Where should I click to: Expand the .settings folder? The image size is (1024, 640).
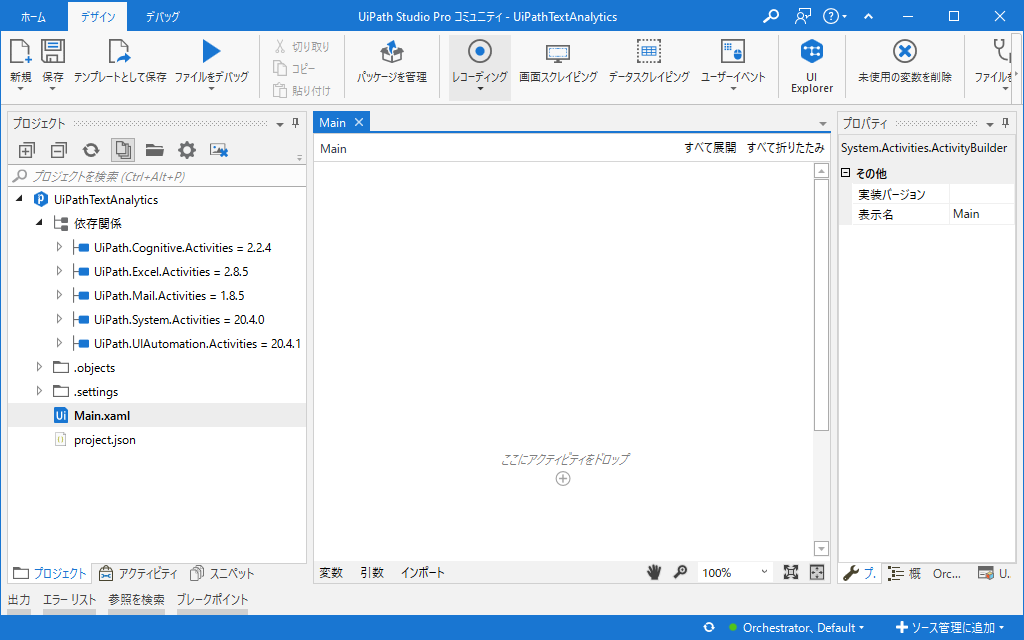tap(39, 391)
